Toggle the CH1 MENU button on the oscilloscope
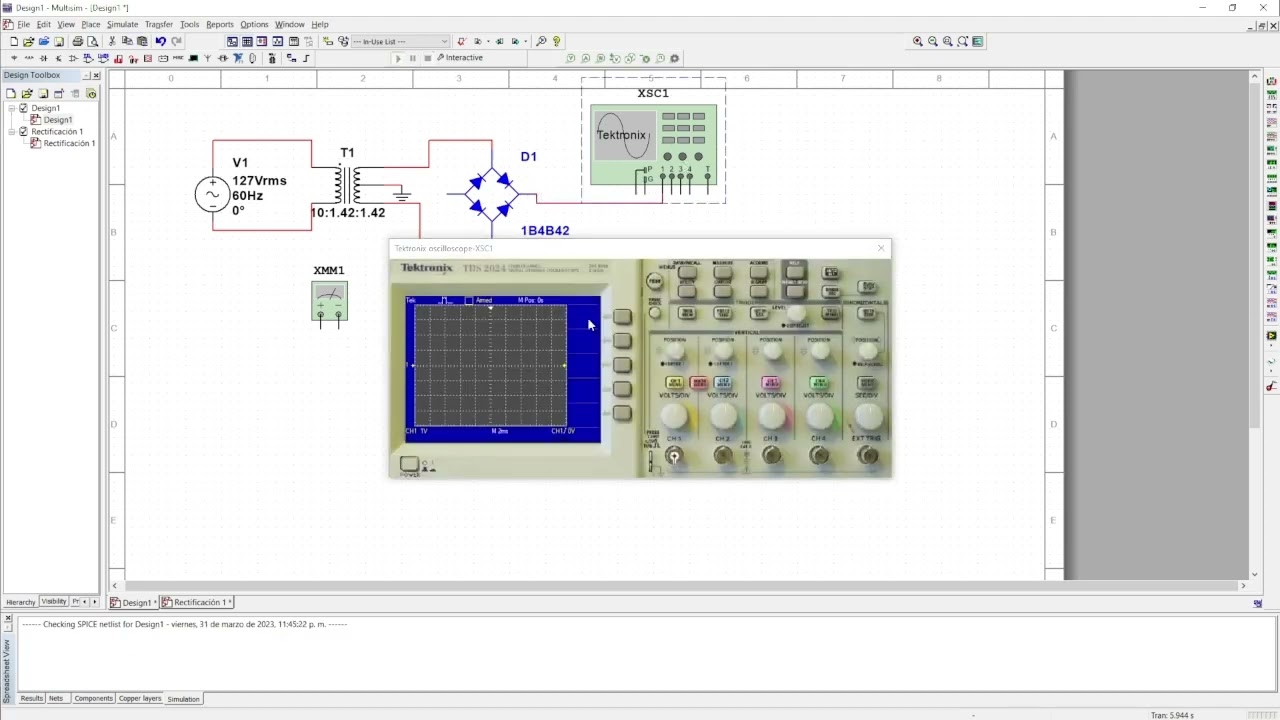This screenshot has height=720, width=1280. (x=674, y=382)
